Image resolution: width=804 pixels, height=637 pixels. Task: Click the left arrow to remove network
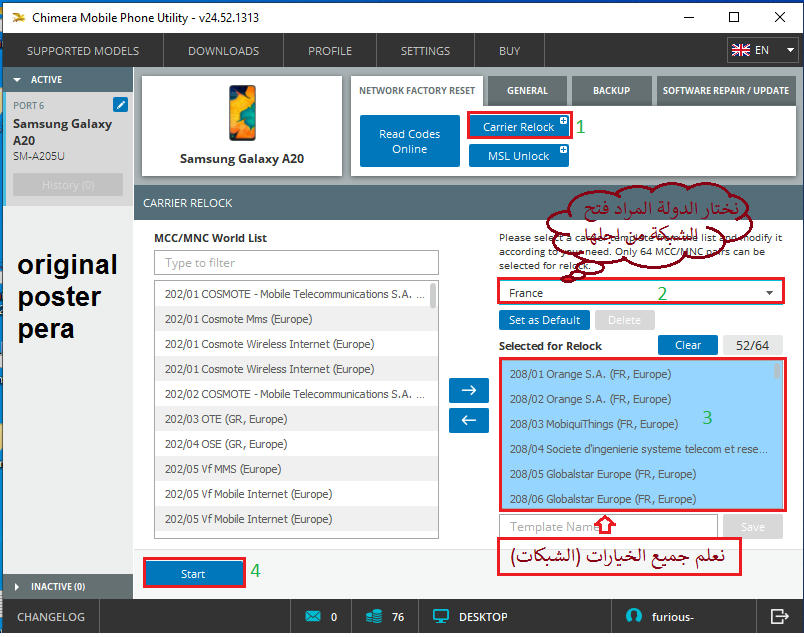469,421
